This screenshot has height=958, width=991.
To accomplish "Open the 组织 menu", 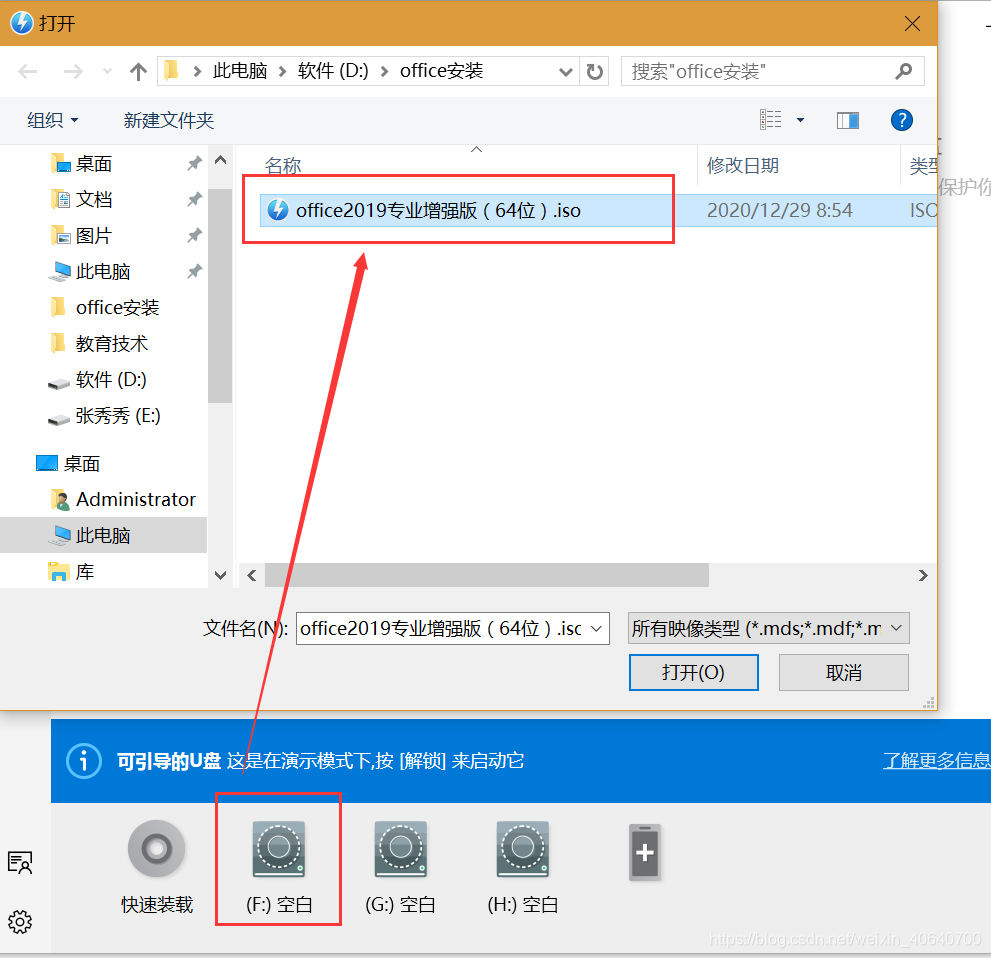I will pos(52,120).
